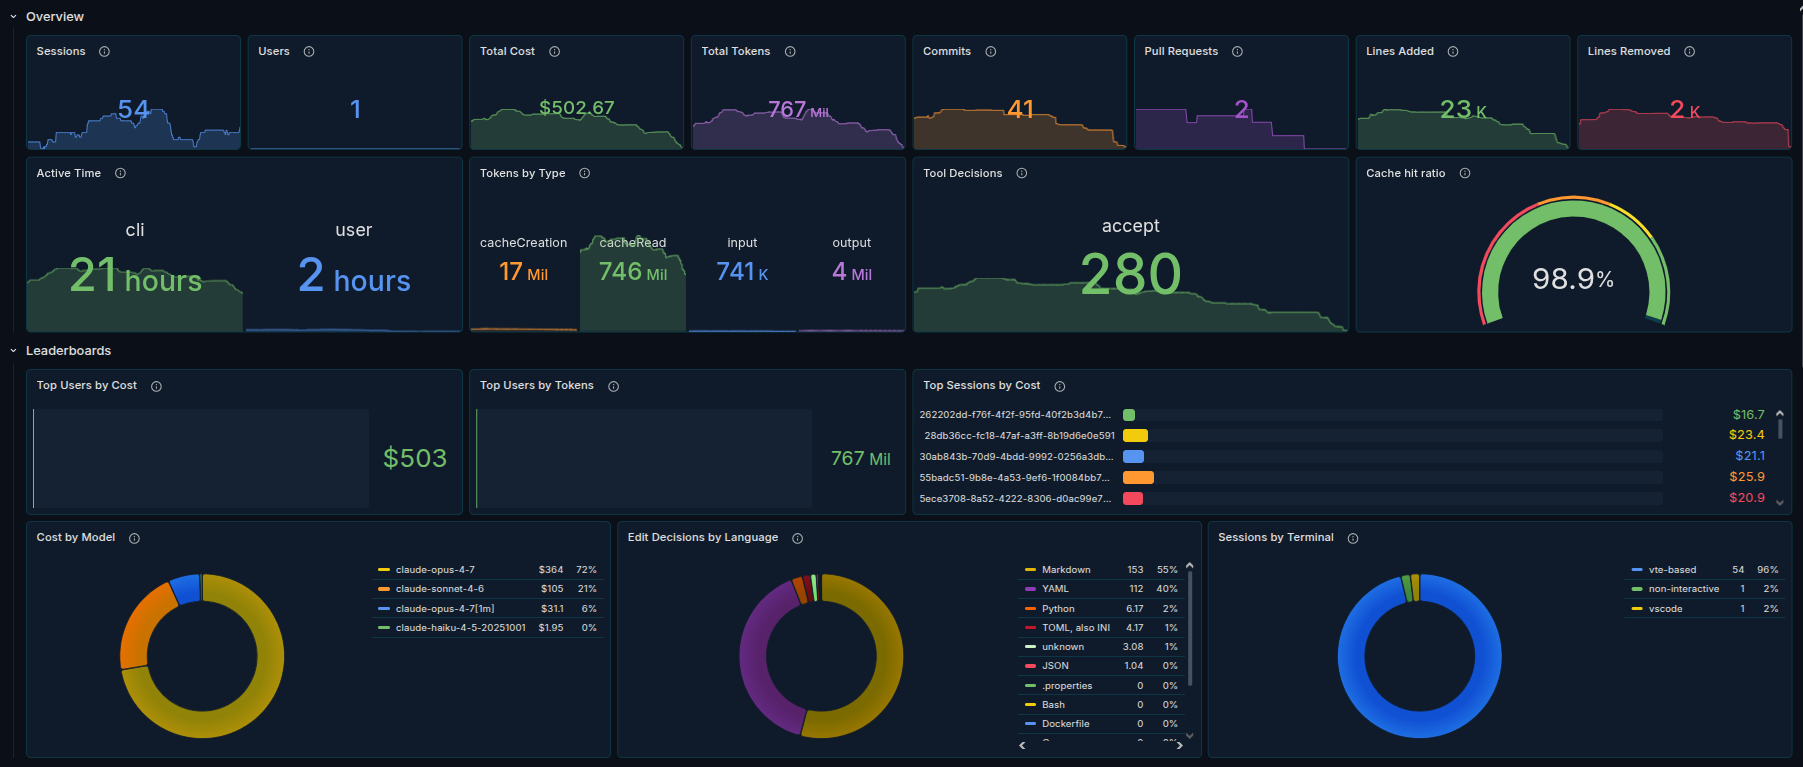
Task: Click the Lines Added info icon
Action: click(1453, 52)
